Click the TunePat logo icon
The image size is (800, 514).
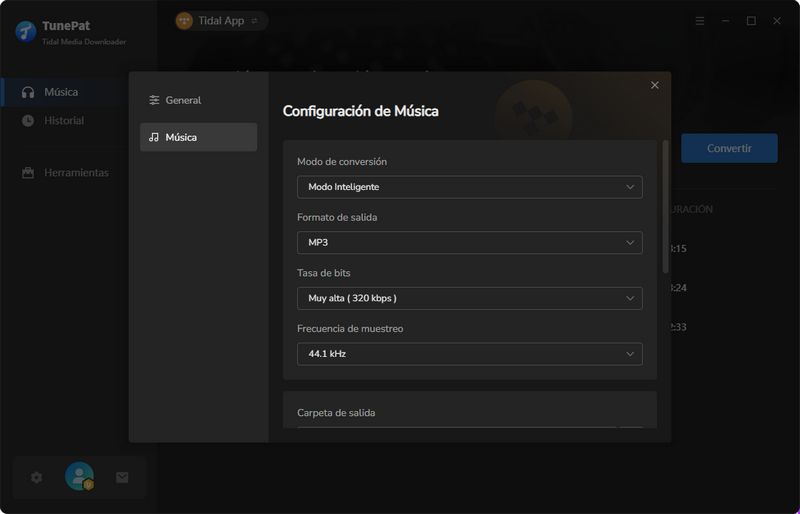click(x=26, y=32)
